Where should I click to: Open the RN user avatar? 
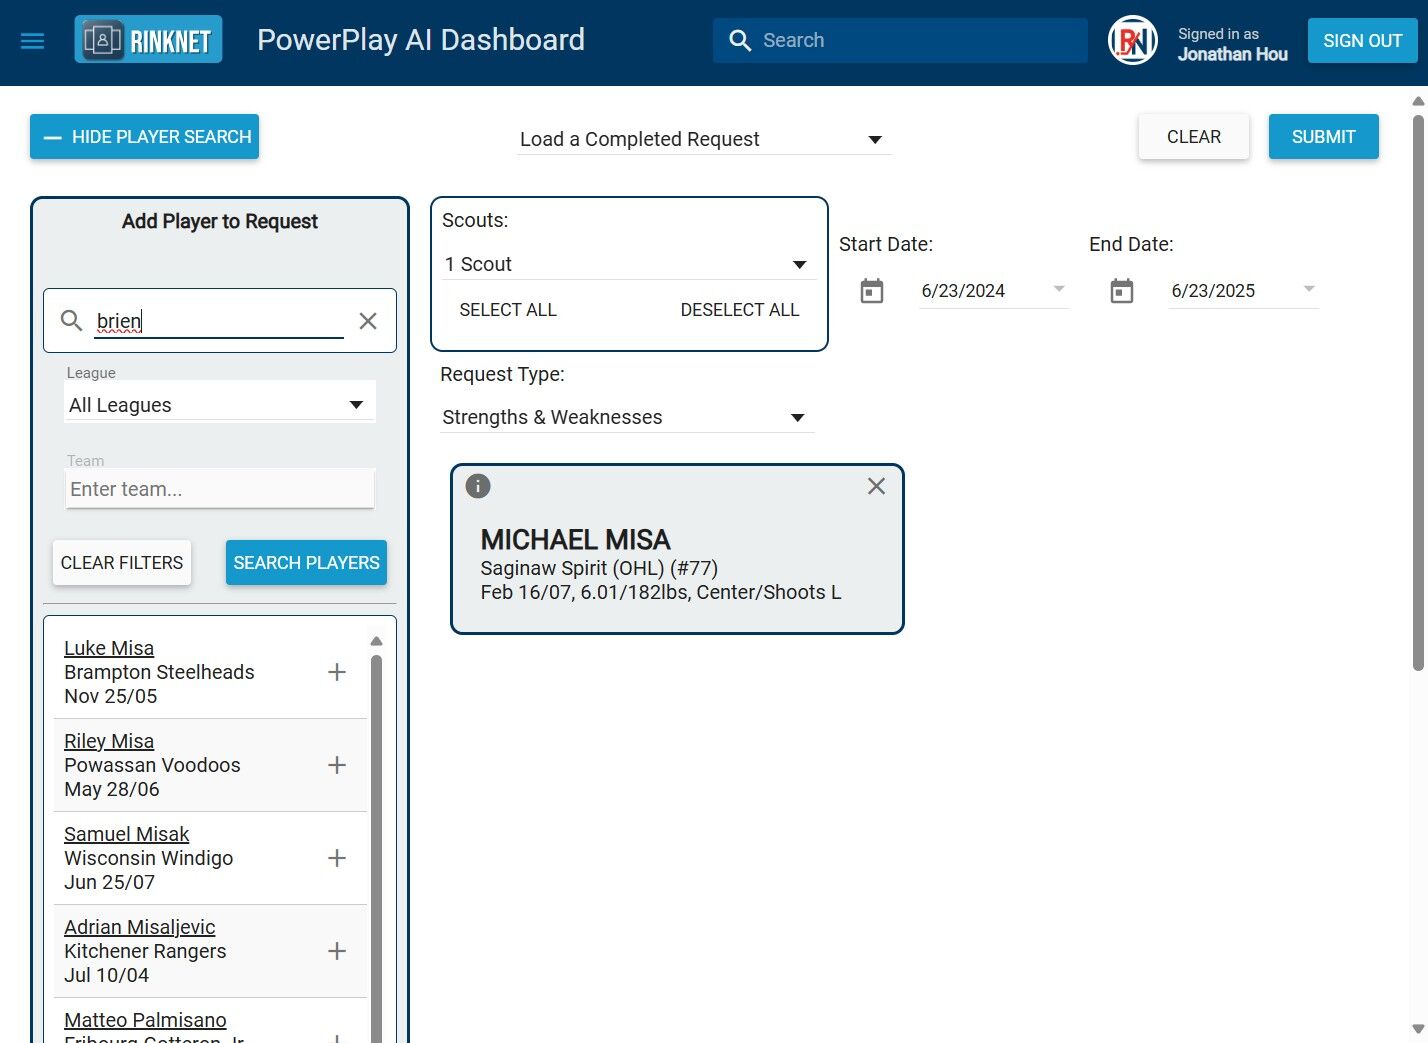1133,41
